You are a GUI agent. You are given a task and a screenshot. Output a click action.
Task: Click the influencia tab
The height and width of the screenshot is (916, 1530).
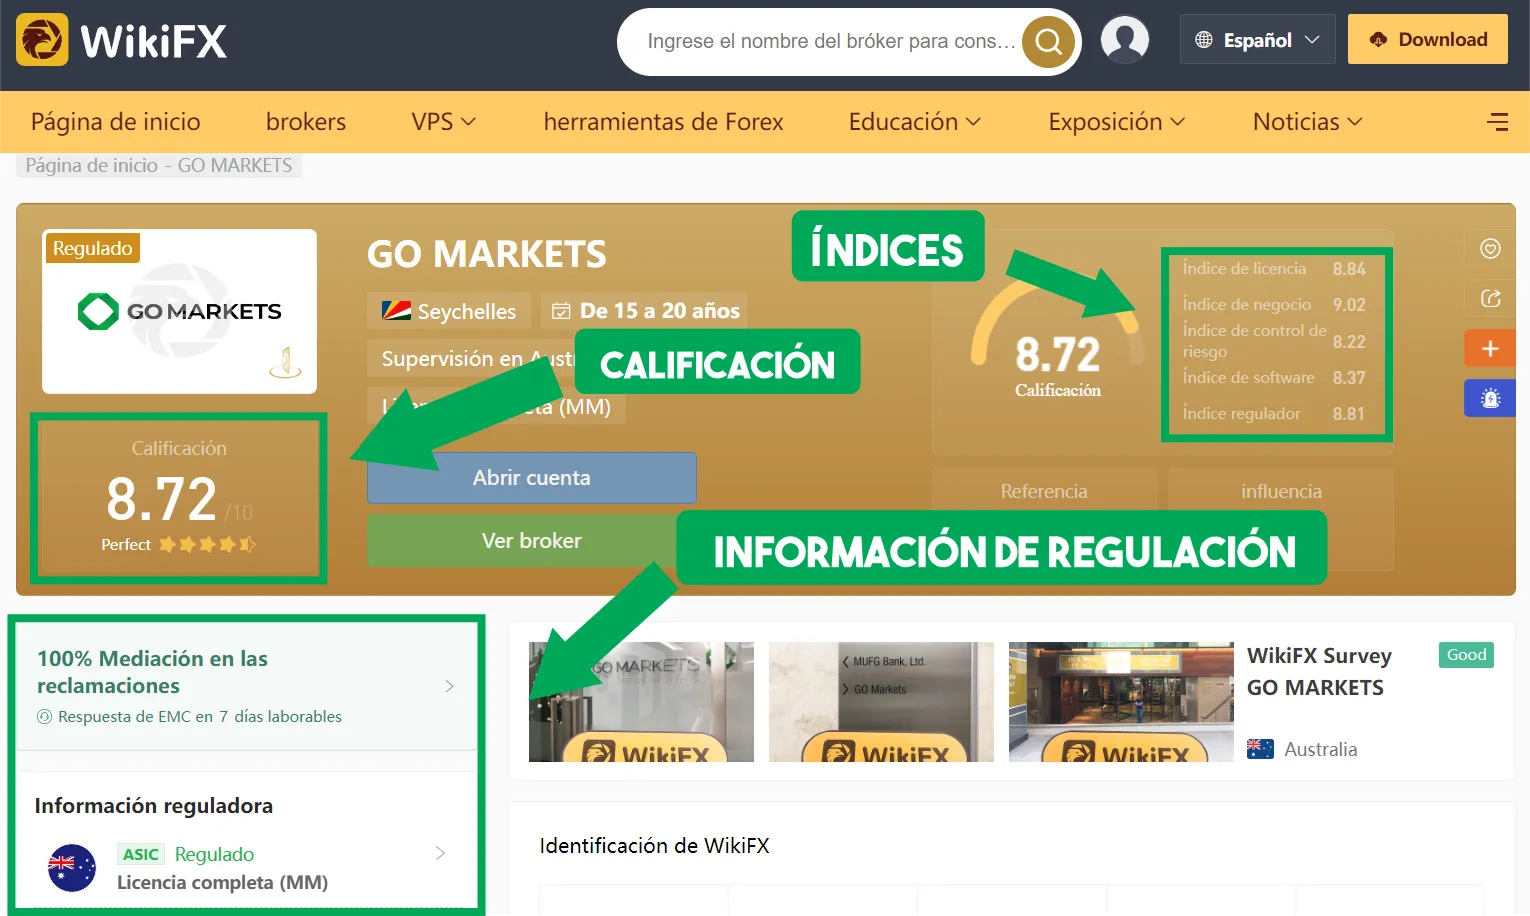[x=1281, y=492]
